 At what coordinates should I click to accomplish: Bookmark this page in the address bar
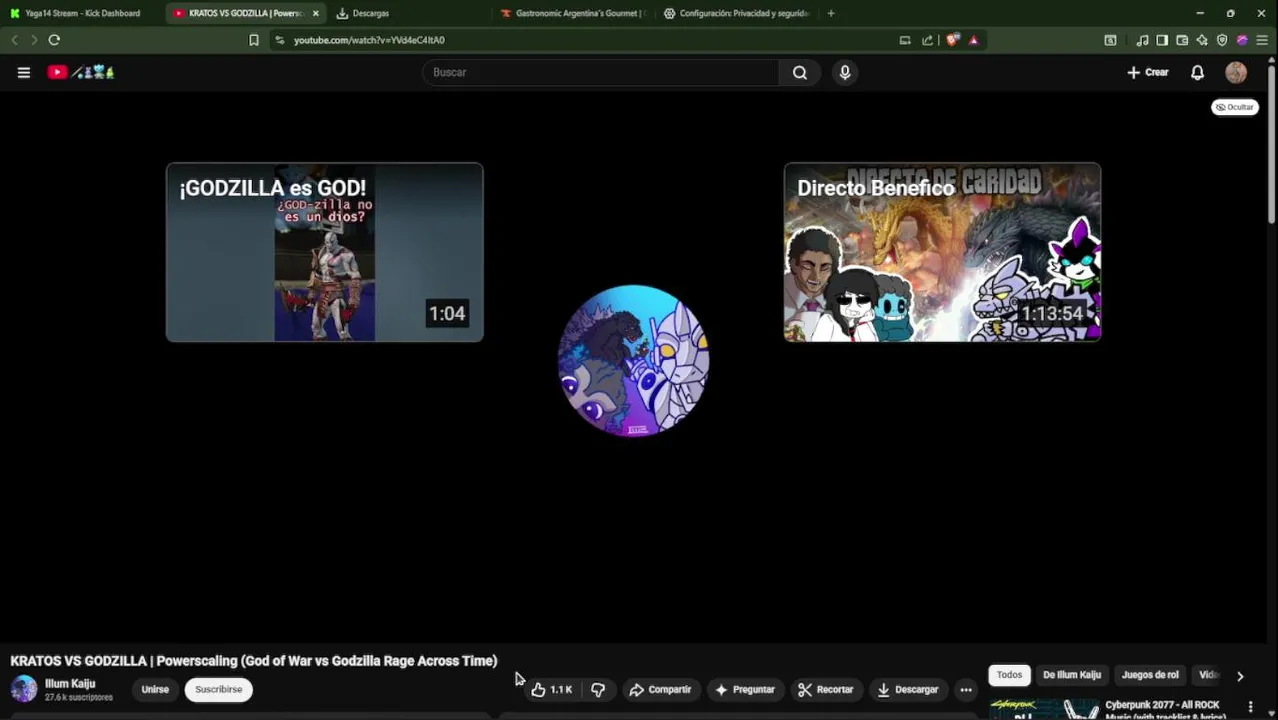(254, 40)
